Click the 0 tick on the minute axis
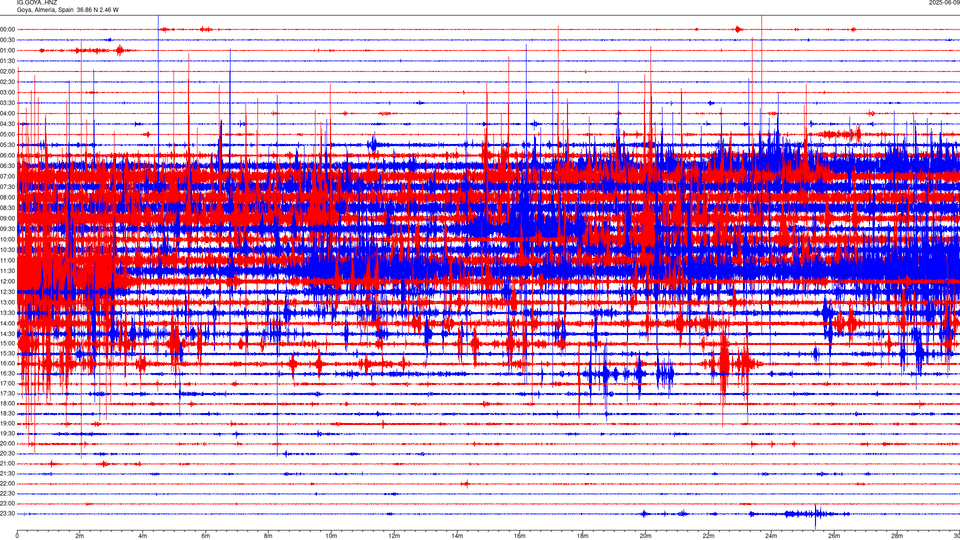 17,536
